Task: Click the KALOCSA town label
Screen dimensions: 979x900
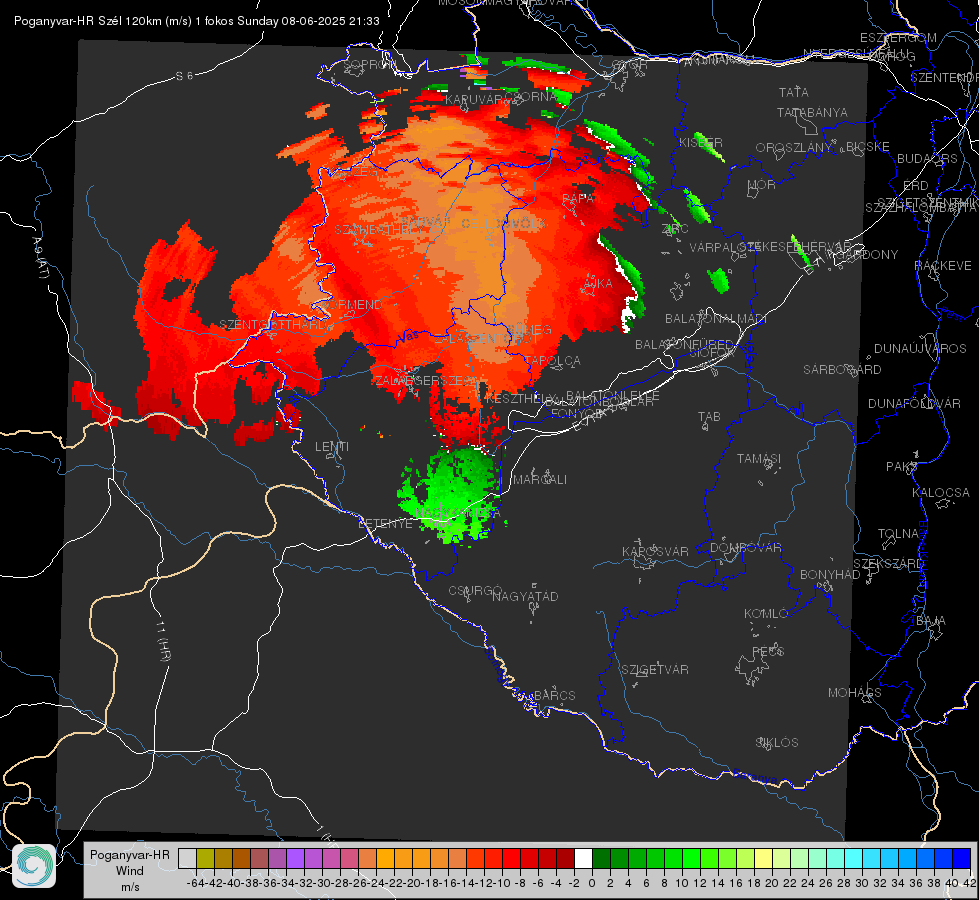Action: 940,493
